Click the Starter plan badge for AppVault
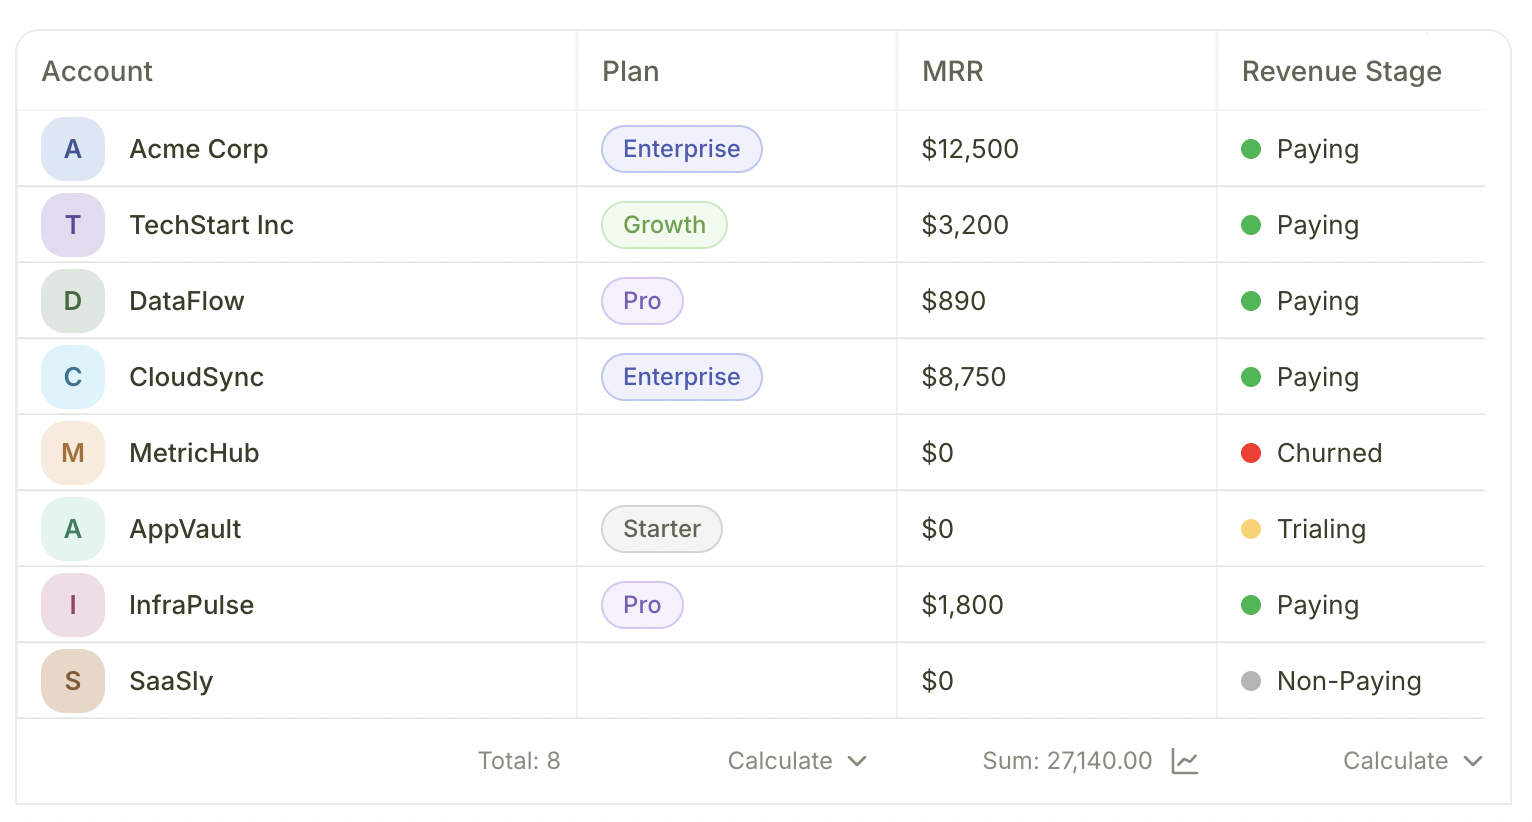This screenshot has height=822, width=1532. point(661,528)
